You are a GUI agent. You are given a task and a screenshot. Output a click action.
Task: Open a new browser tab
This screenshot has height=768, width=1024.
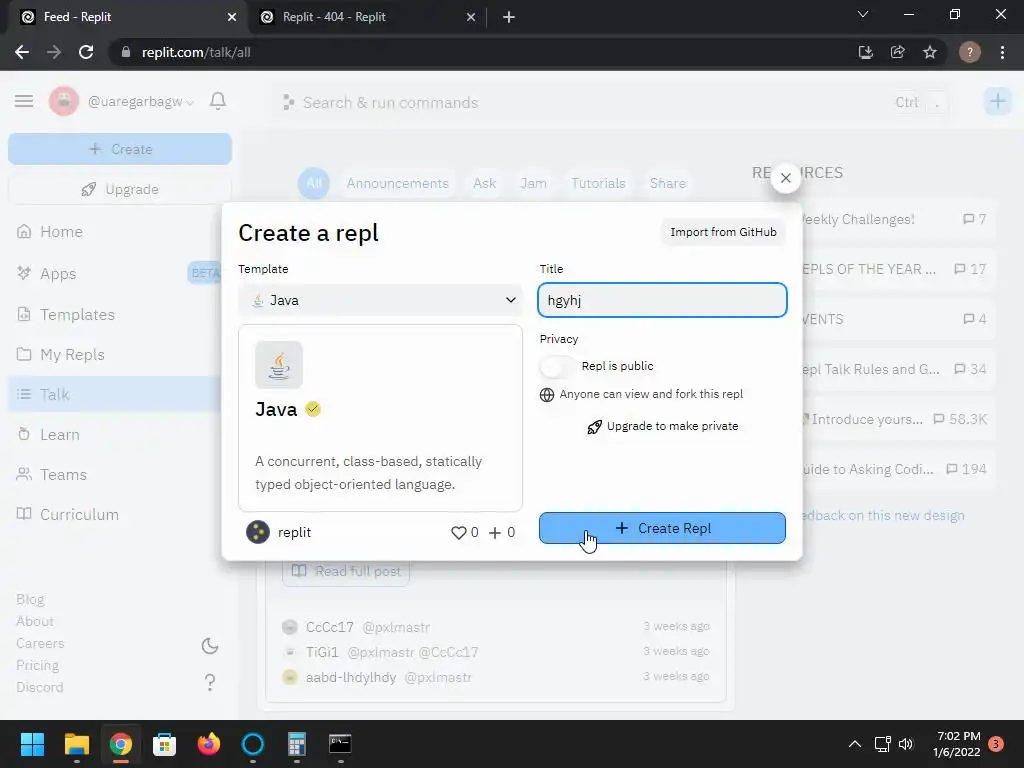pos(509,17)
